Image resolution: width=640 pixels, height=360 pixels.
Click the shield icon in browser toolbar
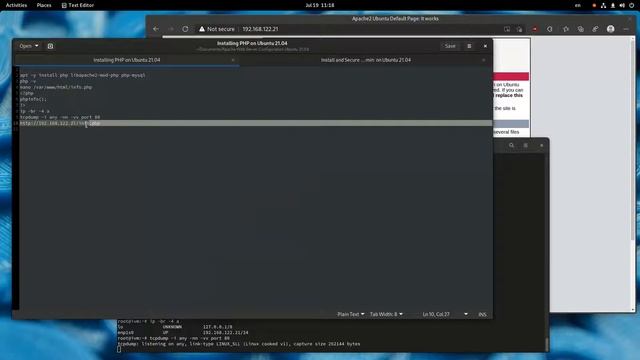tap(550, 29)
